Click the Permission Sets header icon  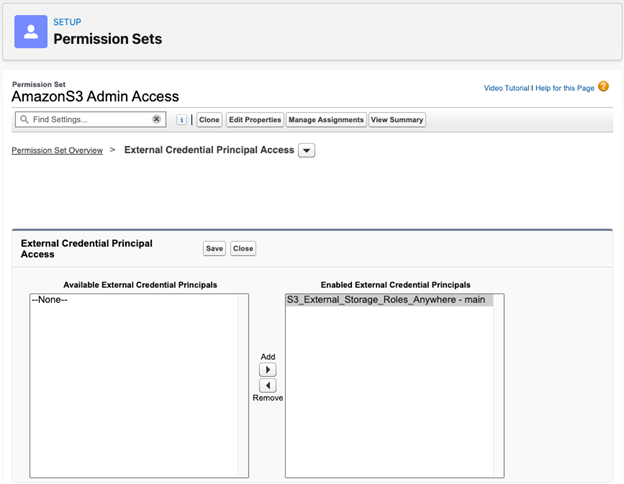coord(31,31)
